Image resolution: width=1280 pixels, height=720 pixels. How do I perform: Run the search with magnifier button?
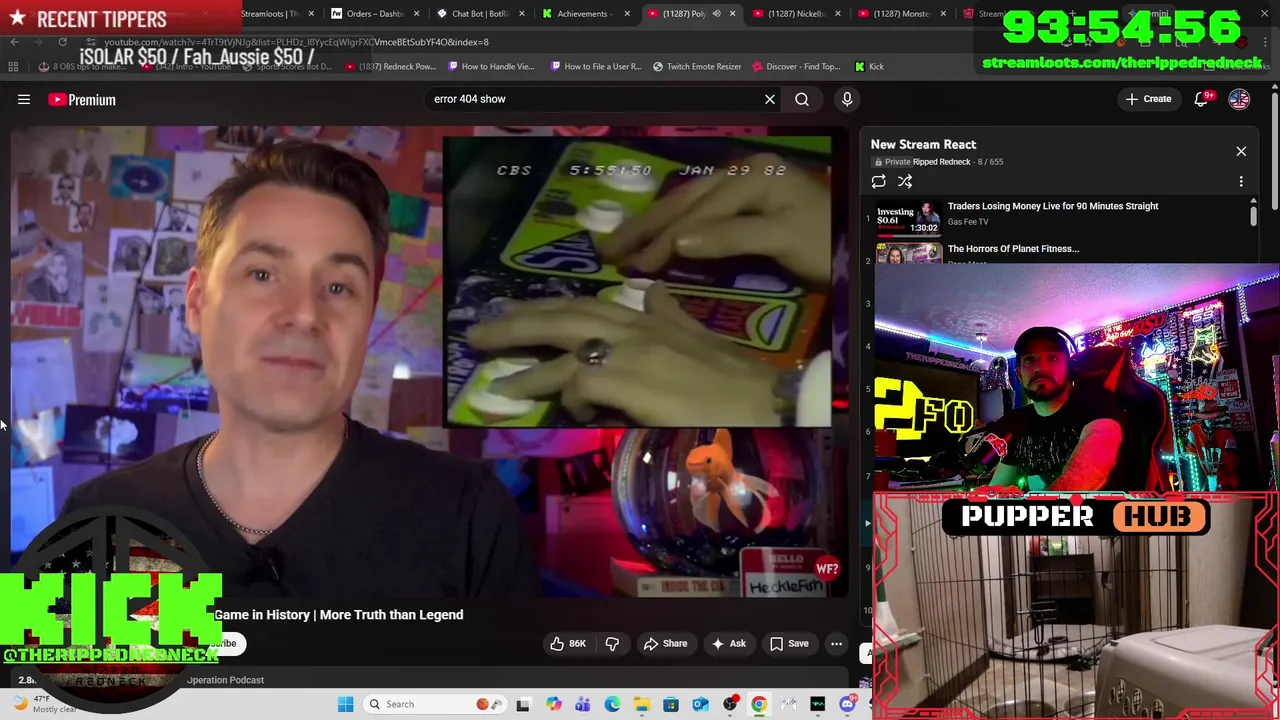[x=802, y=99]
